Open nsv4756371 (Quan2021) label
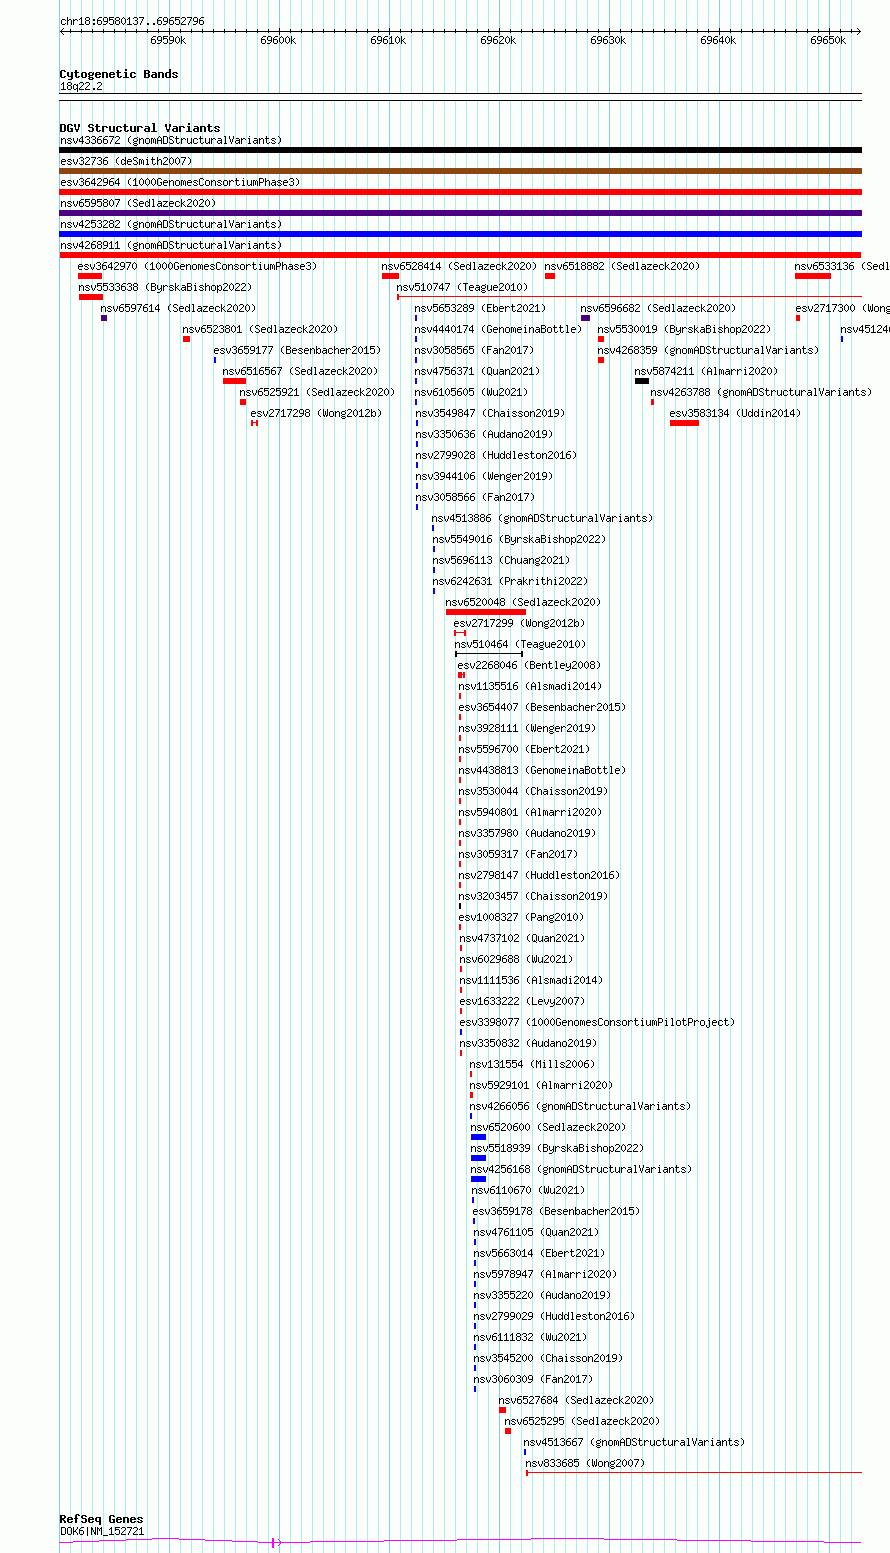 [478, 371]
